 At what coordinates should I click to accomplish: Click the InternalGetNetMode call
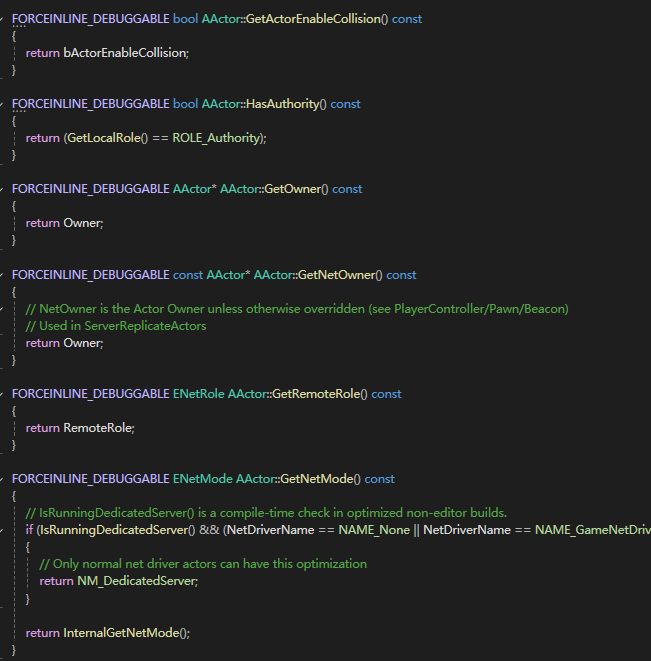pyautogui.click(x=121, y=633)
